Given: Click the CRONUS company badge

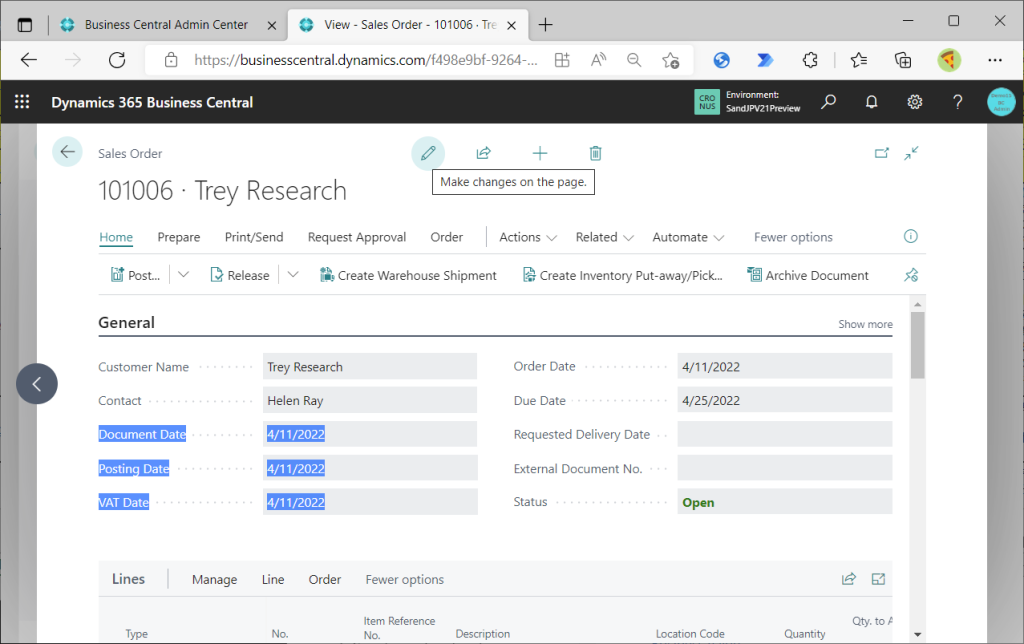Looking at the screenshot, I should pos(707,102).
